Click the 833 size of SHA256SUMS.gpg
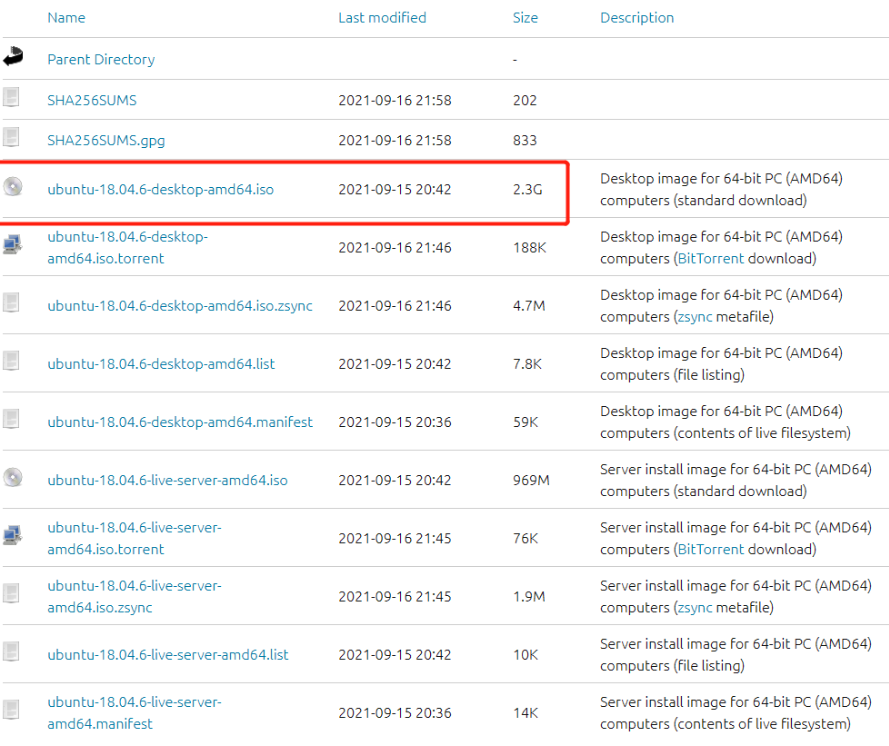889x746 pixels. tap(525, 141)
